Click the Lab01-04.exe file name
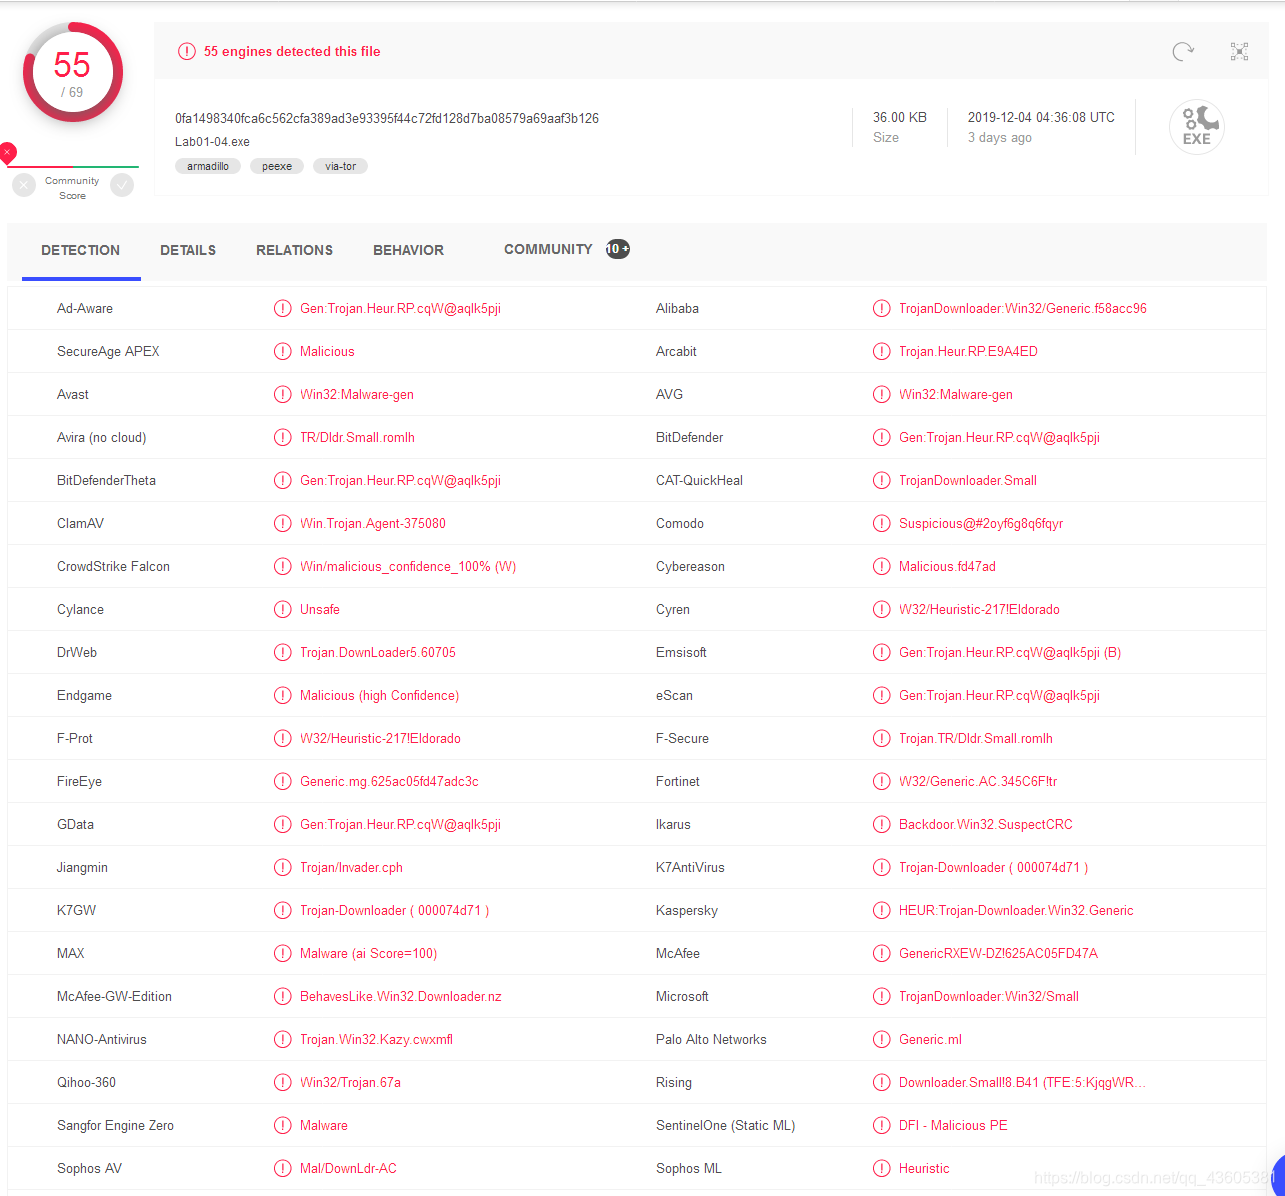The height and width of the screenshot is (1196, 1285). [x=212, y=142]
